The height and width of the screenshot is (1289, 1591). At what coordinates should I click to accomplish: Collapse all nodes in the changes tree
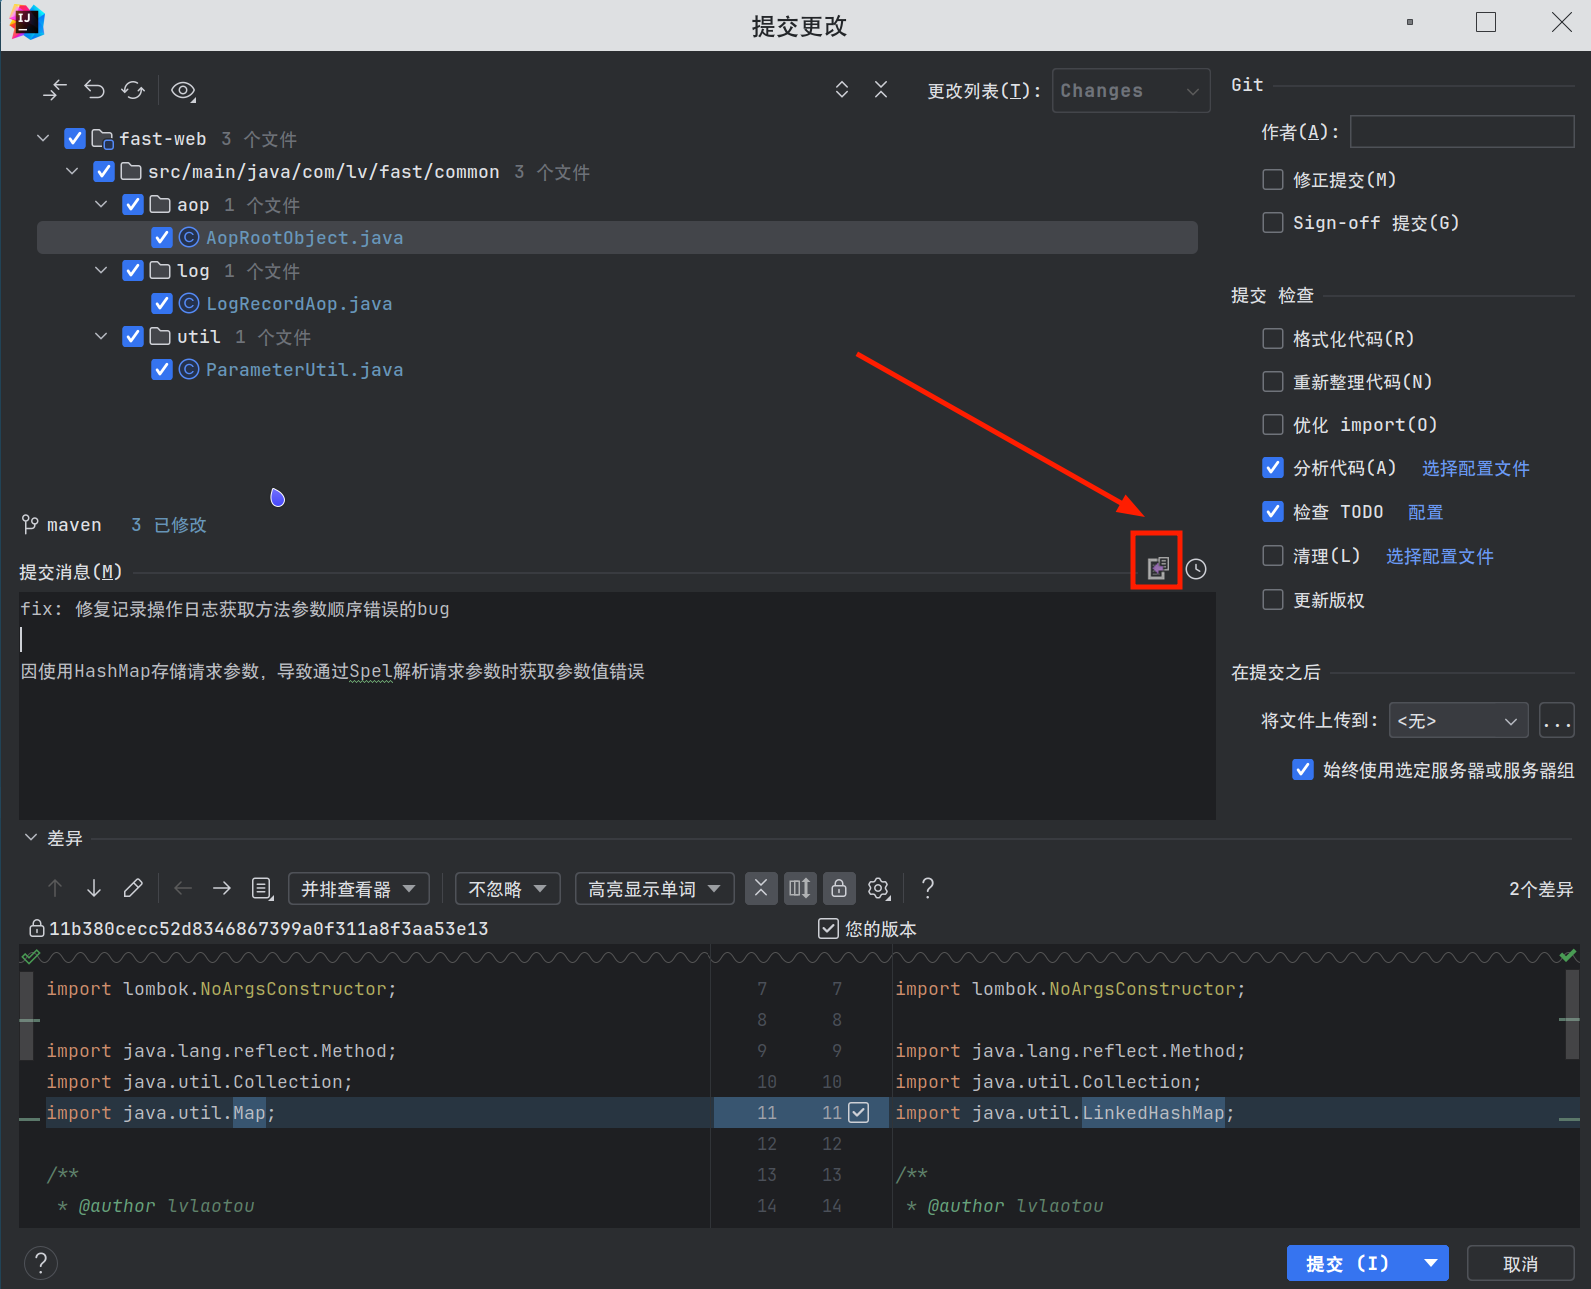coord(881,90)
